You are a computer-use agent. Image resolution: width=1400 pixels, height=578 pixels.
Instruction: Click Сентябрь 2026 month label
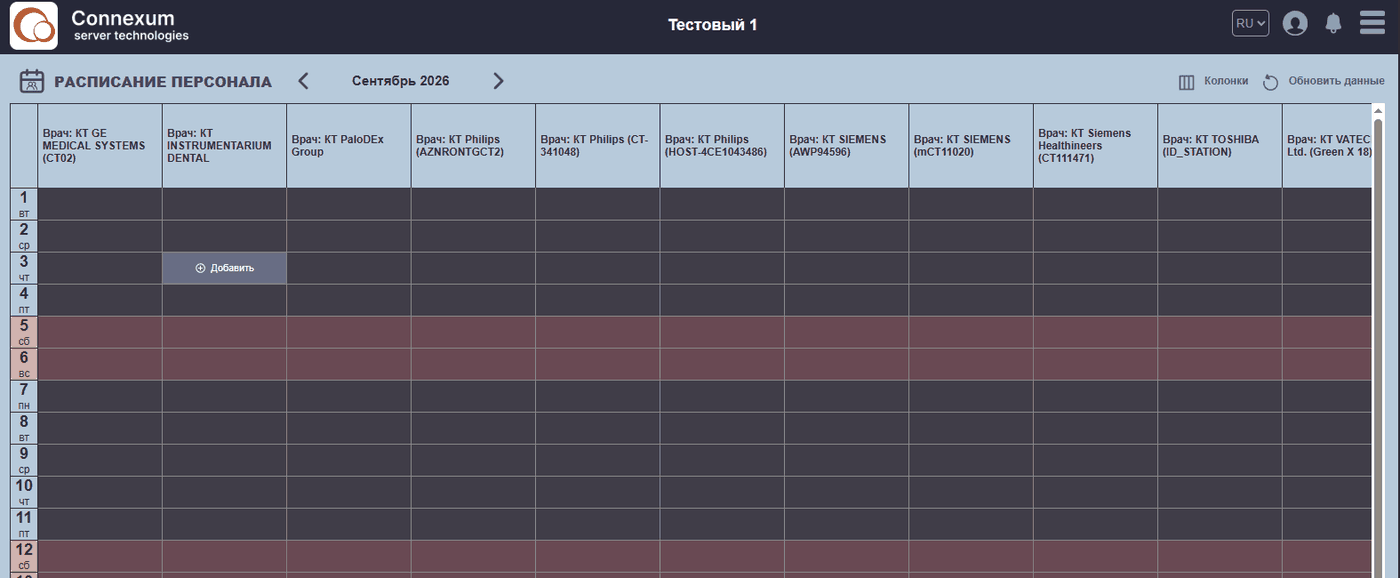click(x=400, y=81)
